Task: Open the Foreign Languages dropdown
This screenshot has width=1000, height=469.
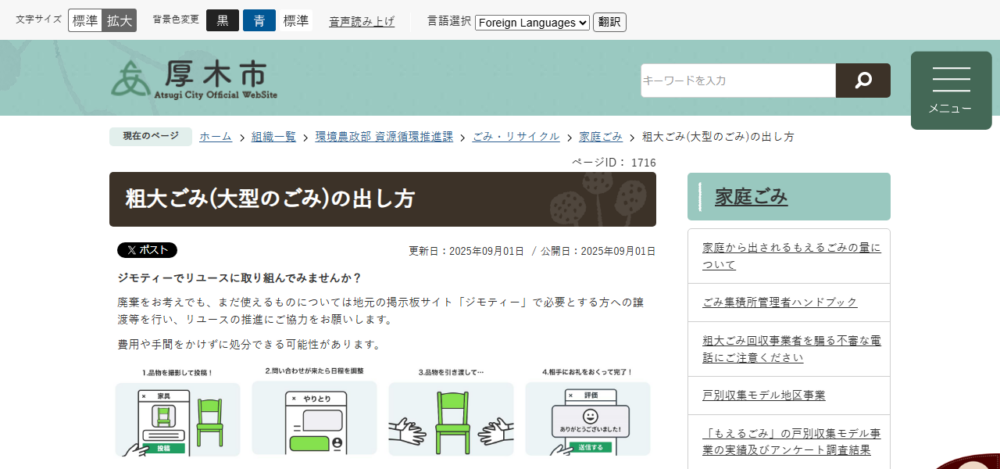Action: [533, 22]
